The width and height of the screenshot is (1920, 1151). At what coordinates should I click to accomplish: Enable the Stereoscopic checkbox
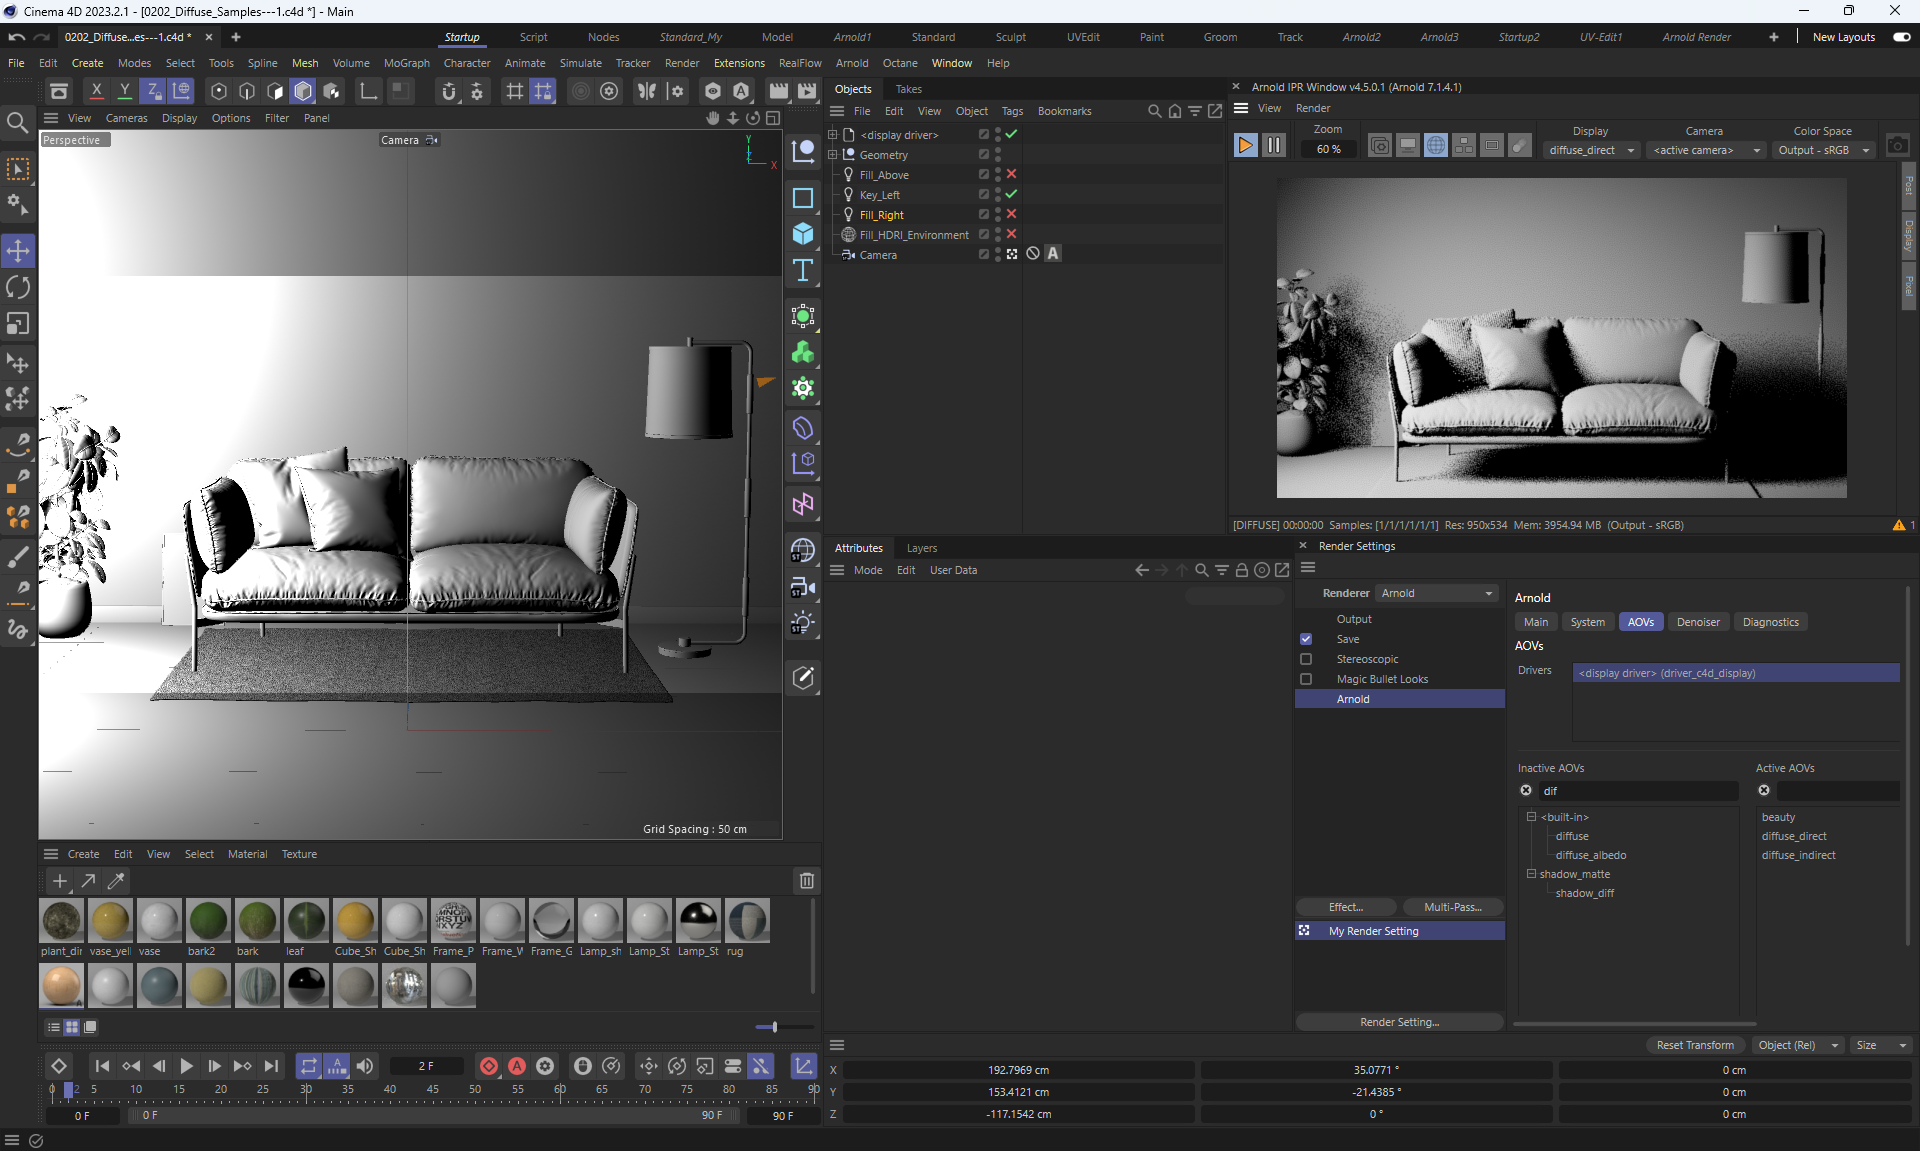click(1306, 659)
